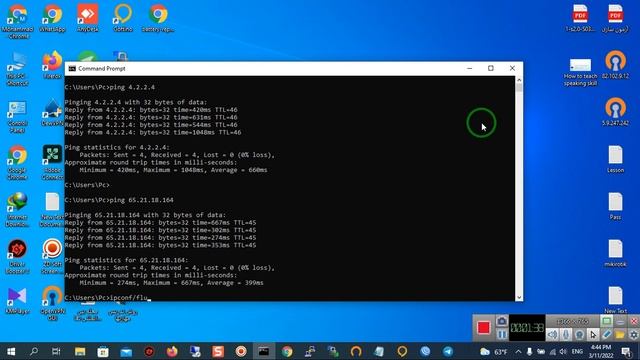
Task: Open WhatsApp desktop shortcut
Action: (x=53, y=18)
